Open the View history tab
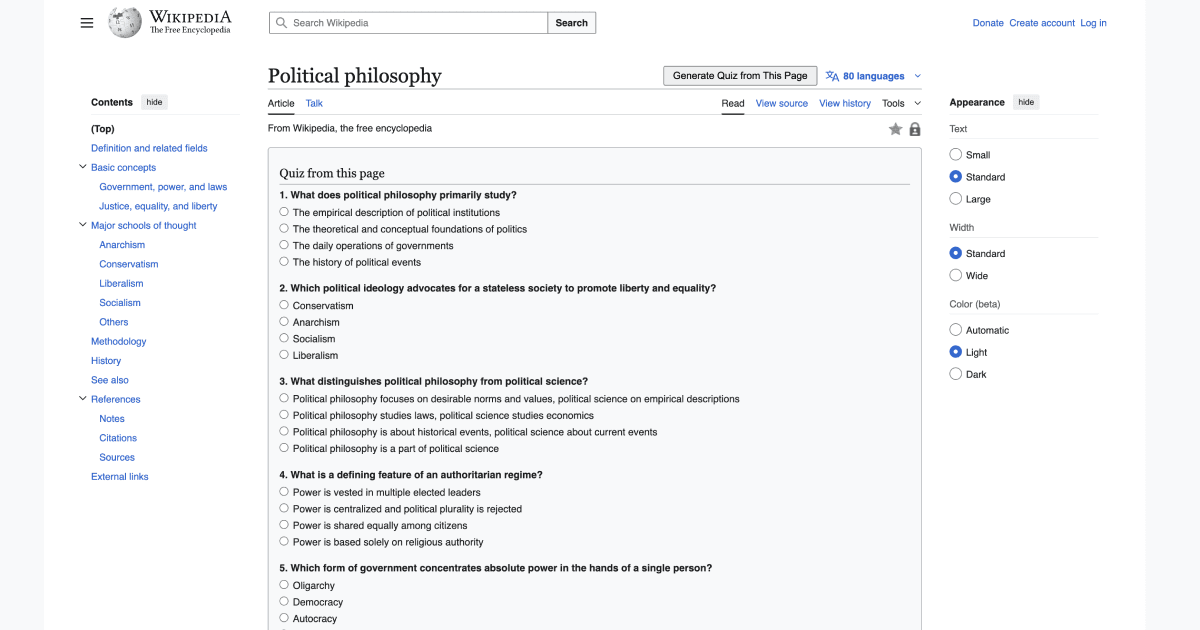This screenshot has width=1200, height=630. 845,103
